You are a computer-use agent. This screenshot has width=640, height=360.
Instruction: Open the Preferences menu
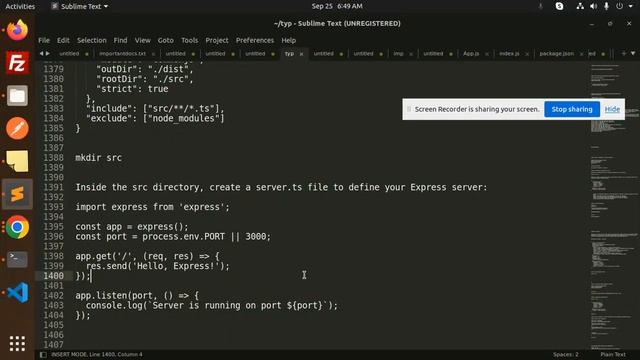tap(255, 40)
